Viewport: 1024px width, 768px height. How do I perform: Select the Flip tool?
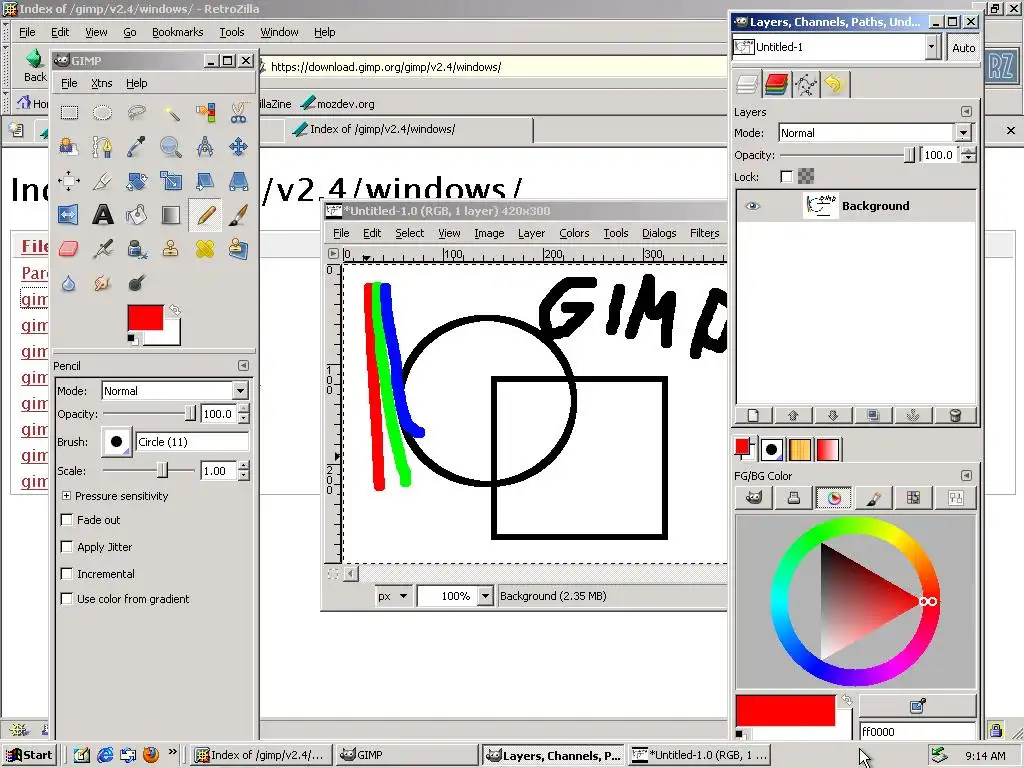pyautogui.click(x=69, y=214)
